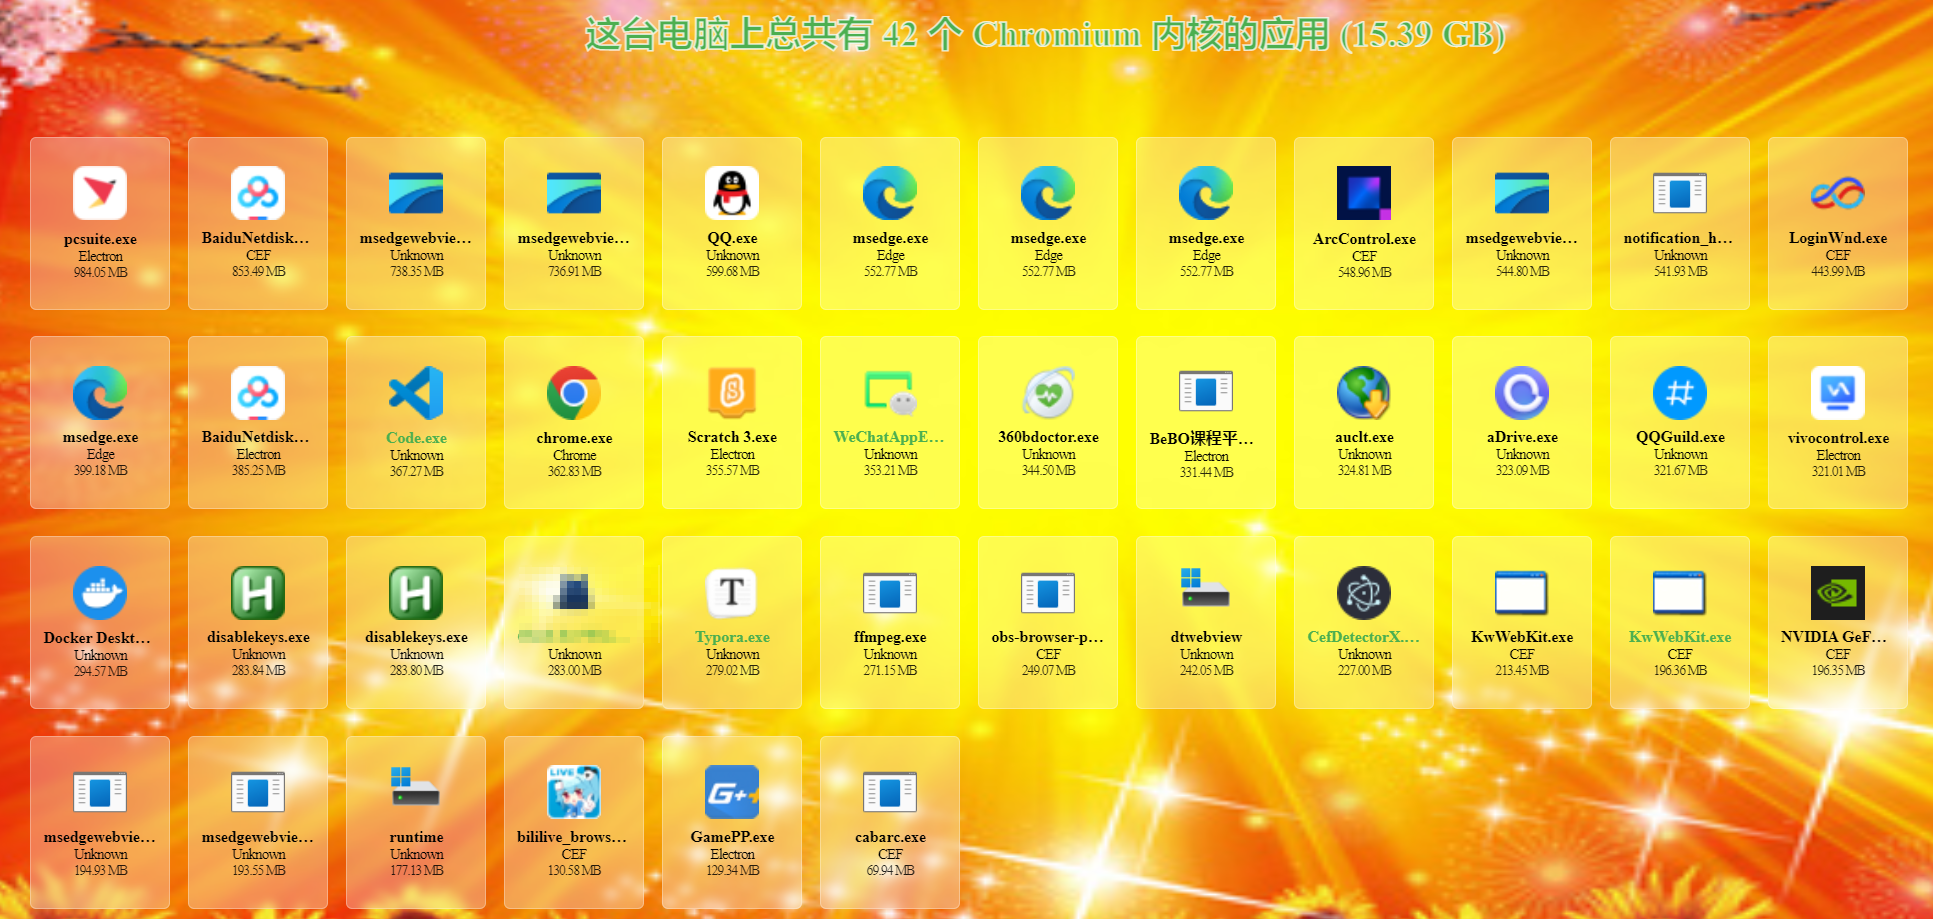Screen dimensions: 1933x919
Task: Select the disablekeys.exe icon with 283.80 MB
Action: tap(416, 593)
